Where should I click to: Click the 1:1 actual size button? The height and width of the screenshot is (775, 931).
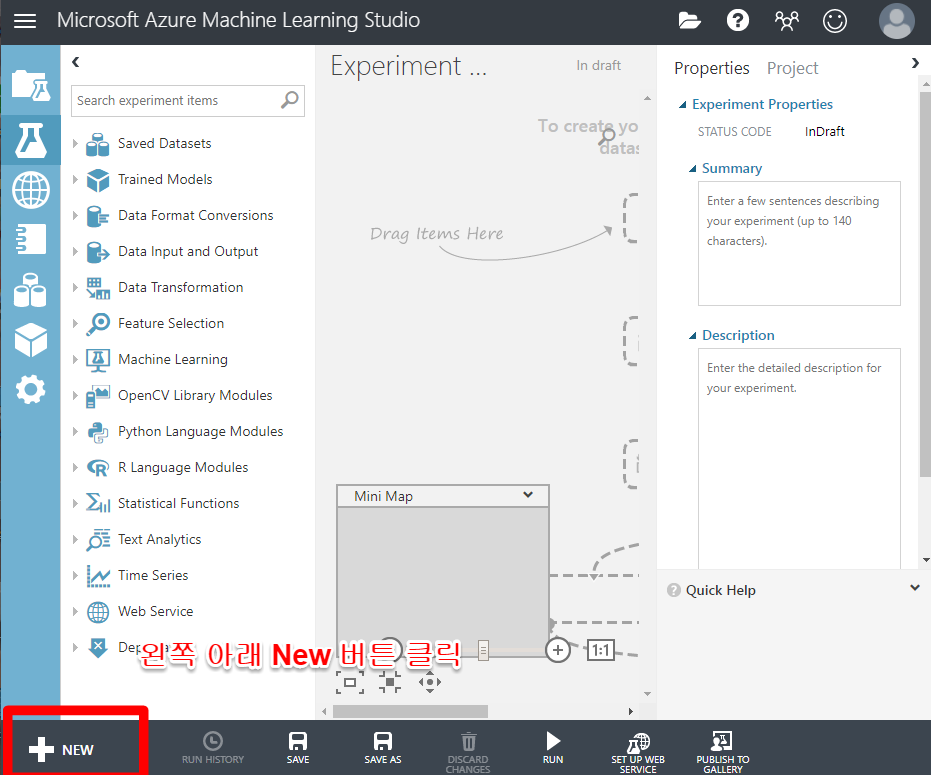pyautogui.click(x=600, y=650)
